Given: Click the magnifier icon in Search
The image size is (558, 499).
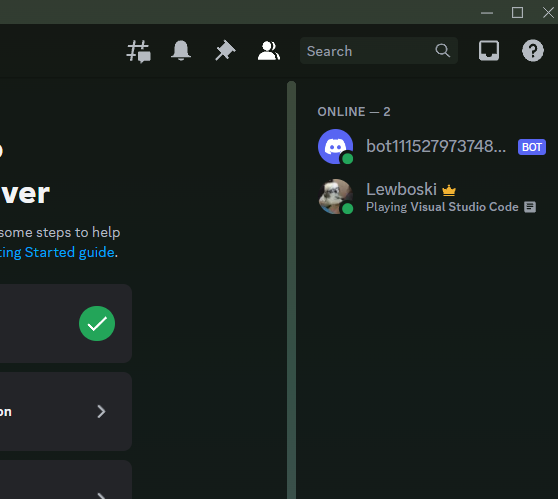Looking at the screenshot, I should (x=442, y=51).
